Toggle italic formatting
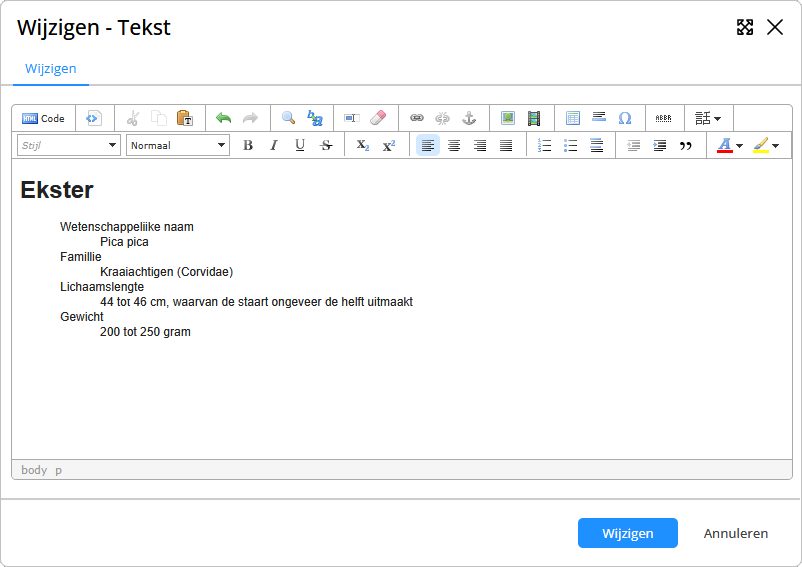The image size is (802, 567). point(274,146)
